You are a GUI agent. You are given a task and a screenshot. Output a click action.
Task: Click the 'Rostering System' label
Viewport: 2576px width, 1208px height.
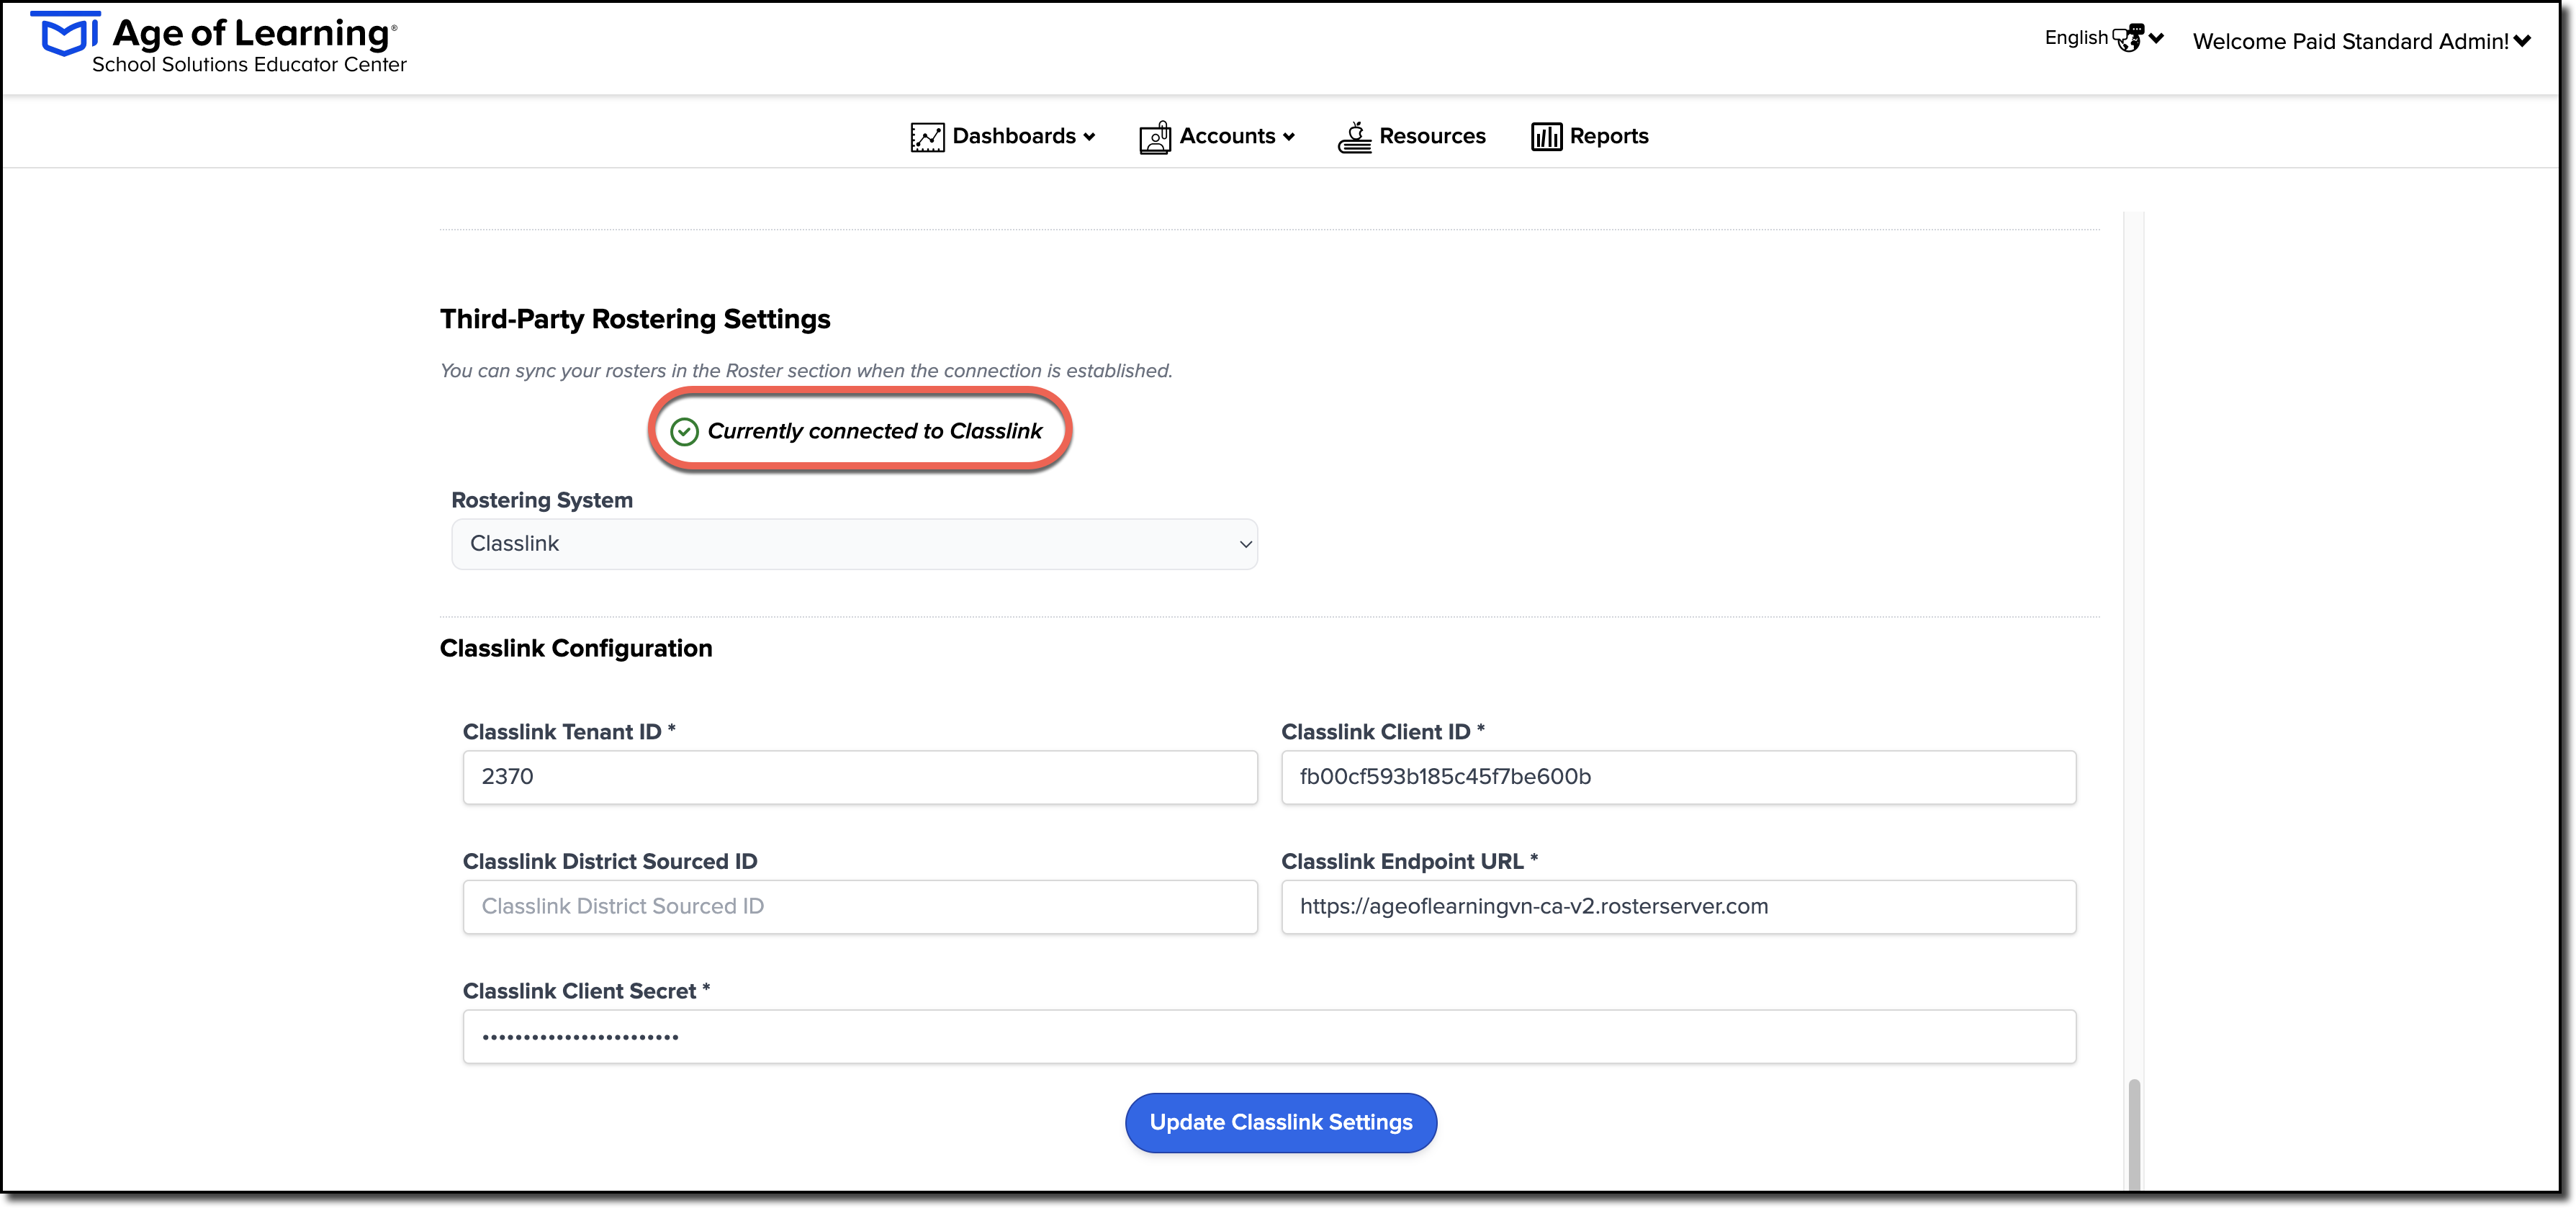pyautogui.click(x=542, y=500)
